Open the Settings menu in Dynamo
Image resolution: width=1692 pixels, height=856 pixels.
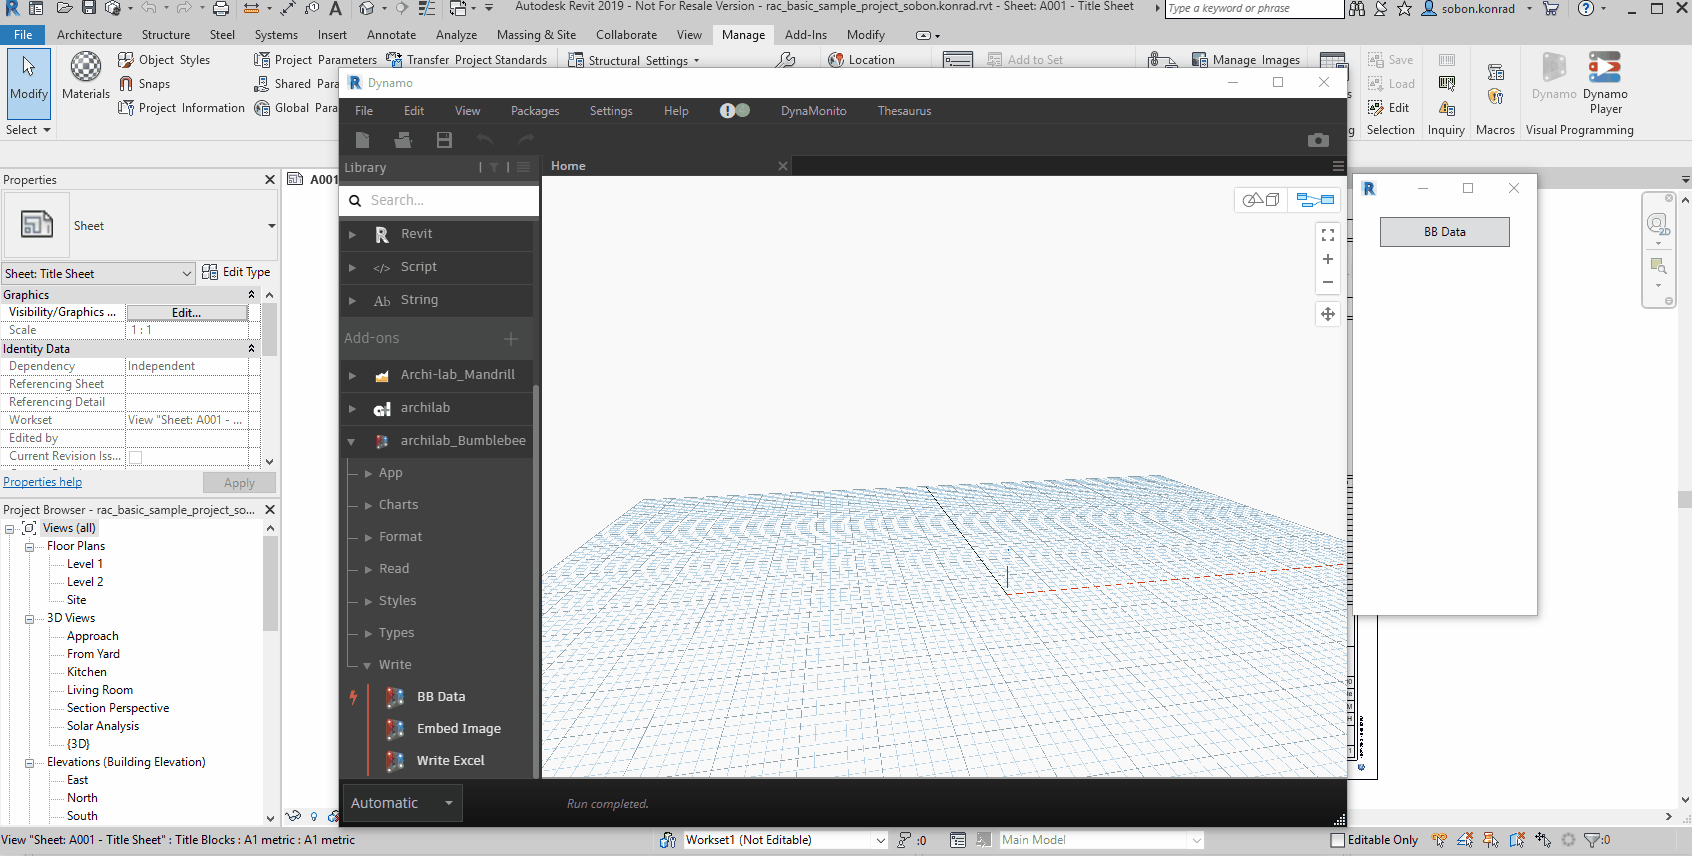tap(611, 111)
